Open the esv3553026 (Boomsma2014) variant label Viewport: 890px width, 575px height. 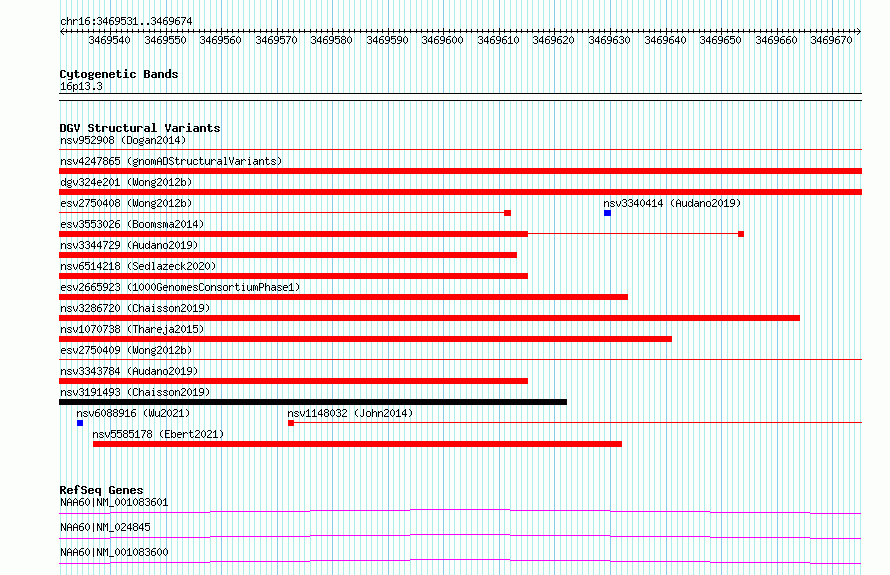132,224
